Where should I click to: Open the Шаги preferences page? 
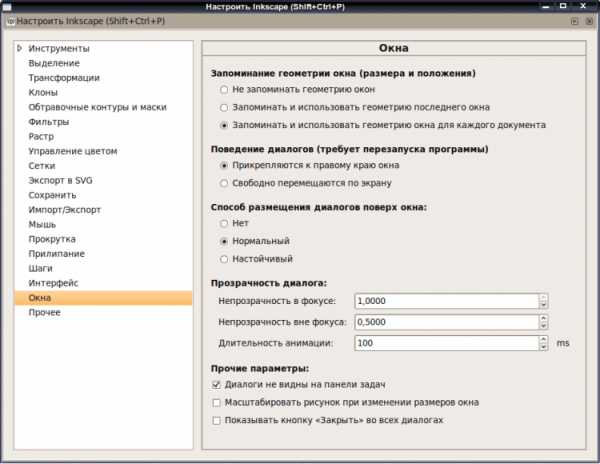[40, 269]
